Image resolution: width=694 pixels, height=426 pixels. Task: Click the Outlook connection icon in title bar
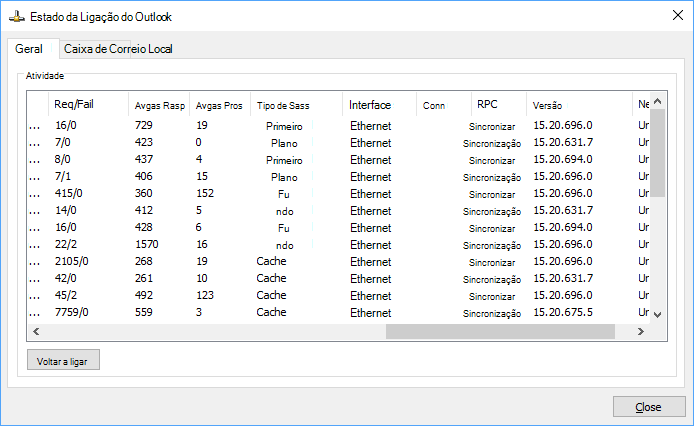point(16,17)
